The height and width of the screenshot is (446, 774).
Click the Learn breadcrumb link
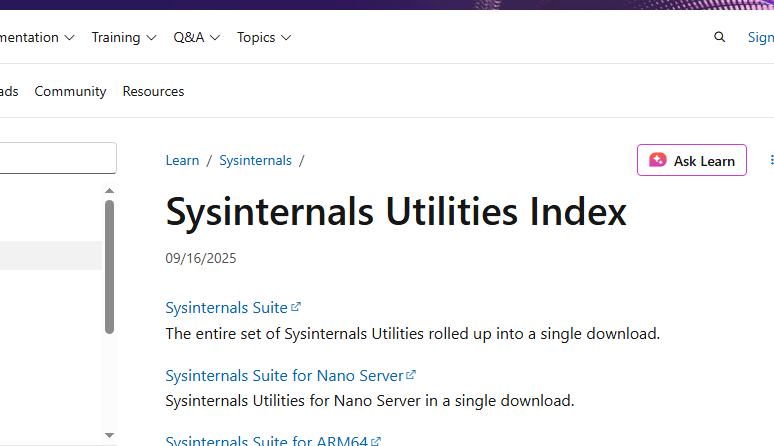[x=182, y=160]
